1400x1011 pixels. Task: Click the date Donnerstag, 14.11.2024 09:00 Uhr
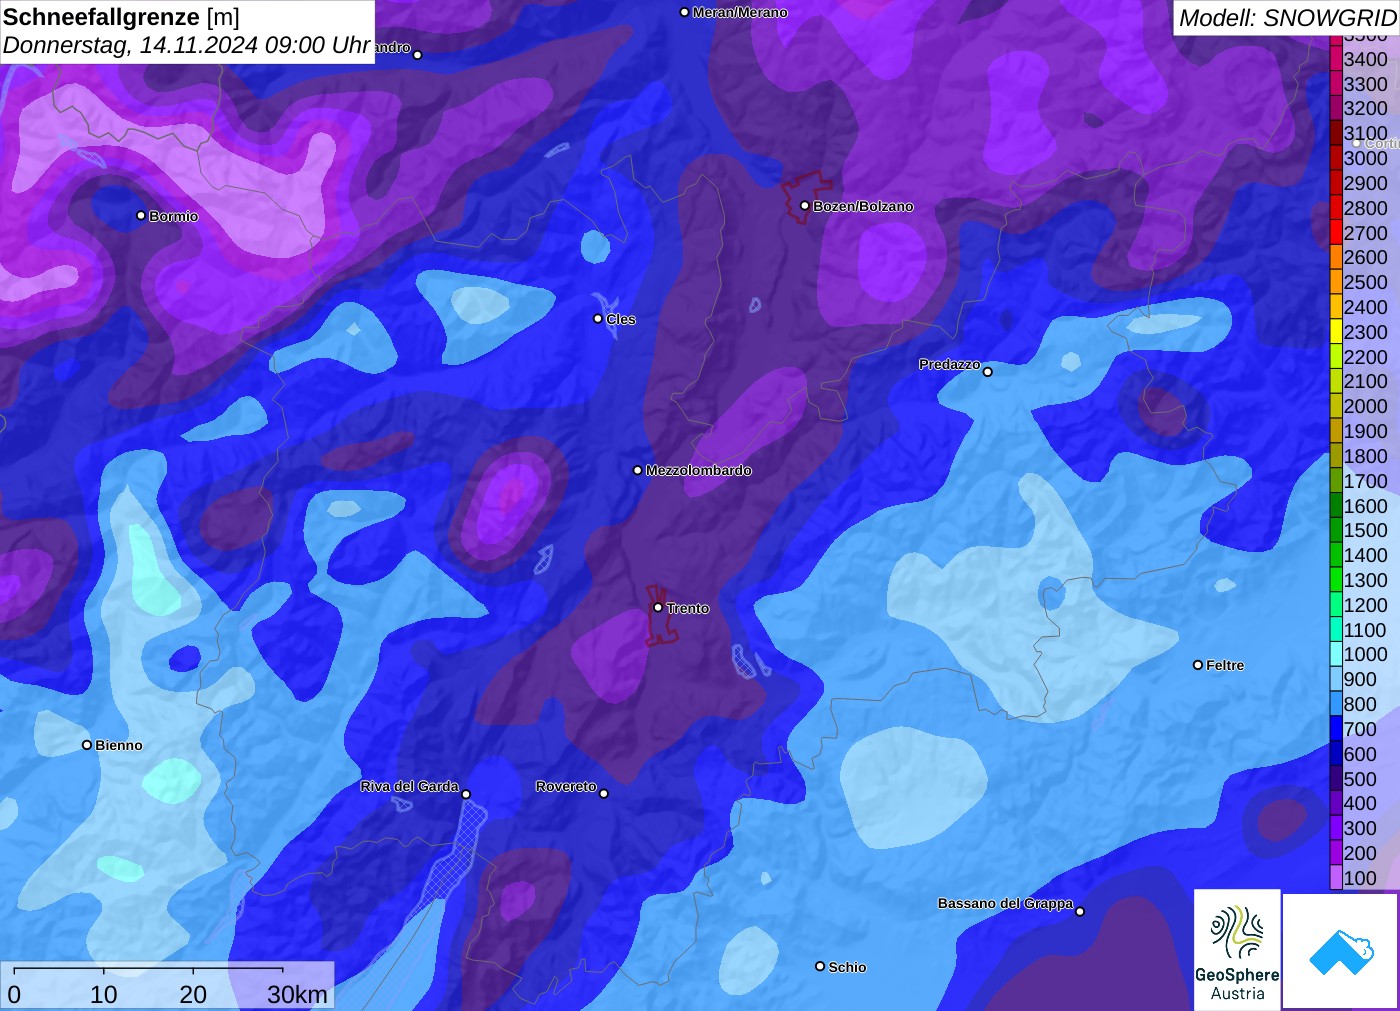[x=186, y=45]
